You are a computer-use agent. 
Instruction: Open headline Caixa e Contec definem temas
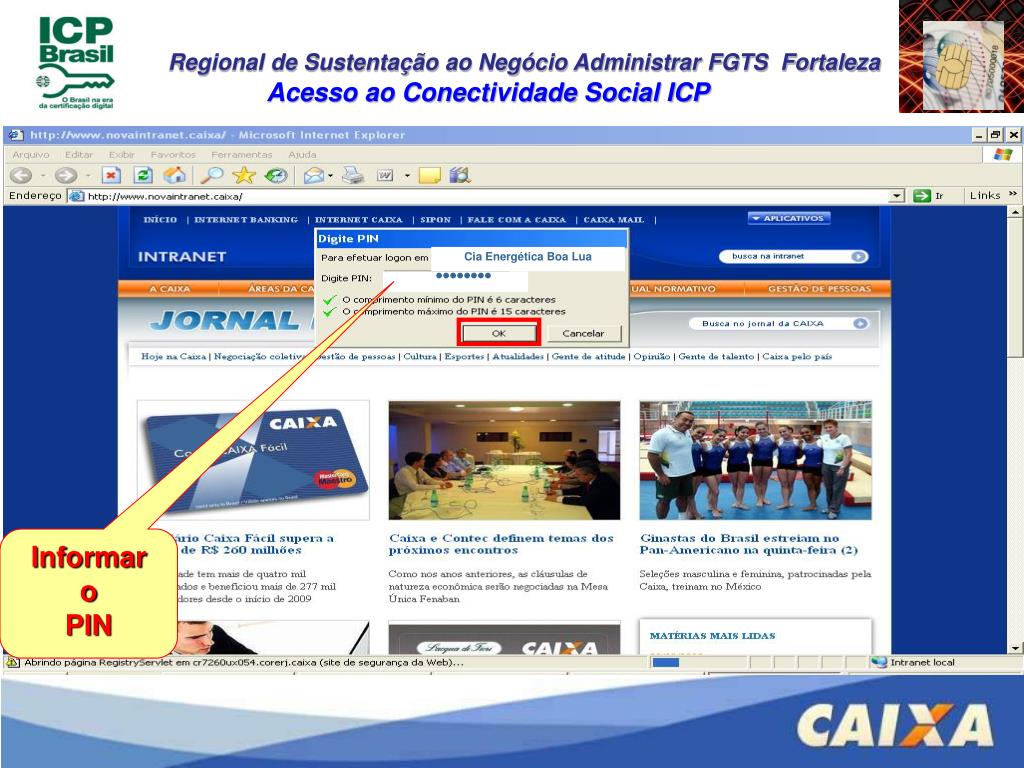[501, 544]
